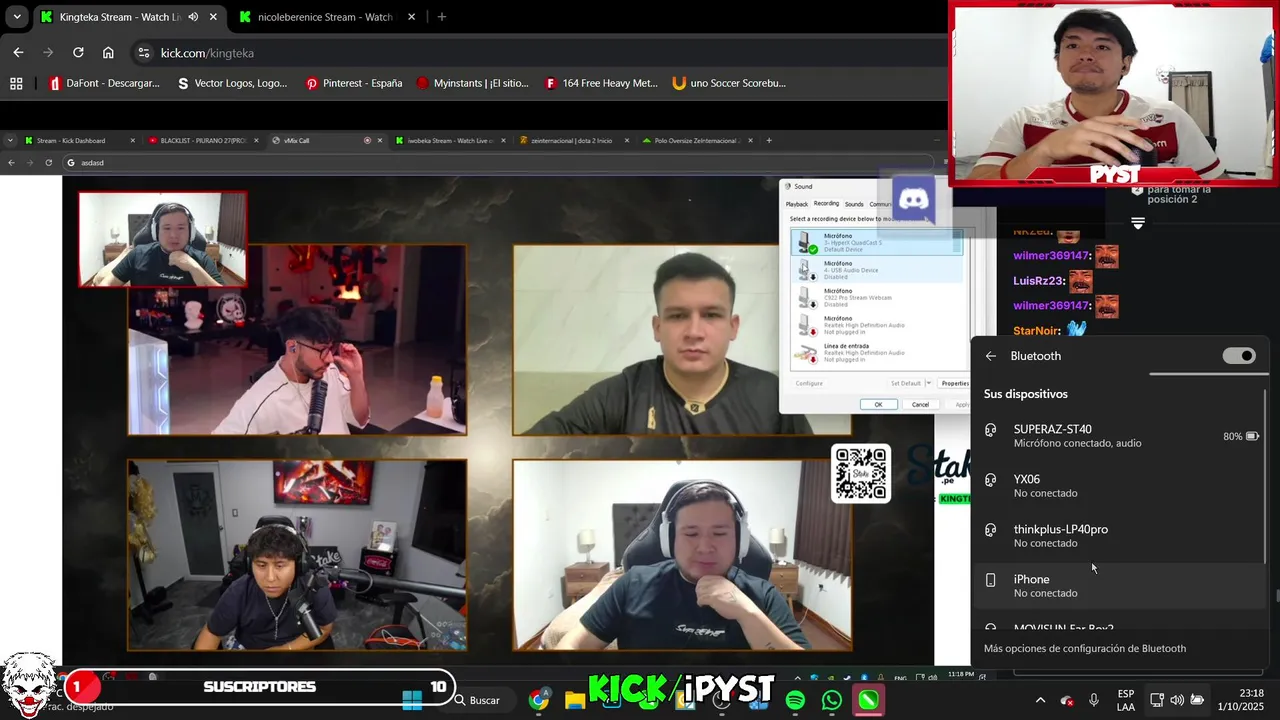
Task: Open the tab search dropdown arrow
Action: point(17,17)
